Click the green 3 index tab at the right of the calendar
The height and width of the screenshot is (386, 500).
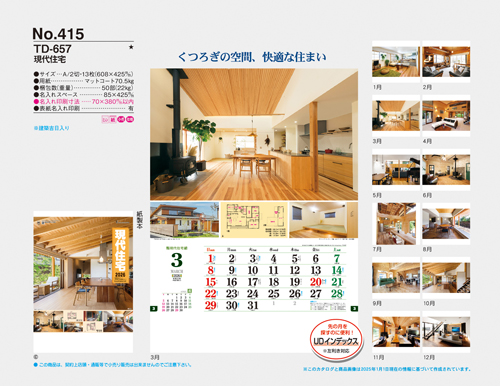(x=354, y=309)
